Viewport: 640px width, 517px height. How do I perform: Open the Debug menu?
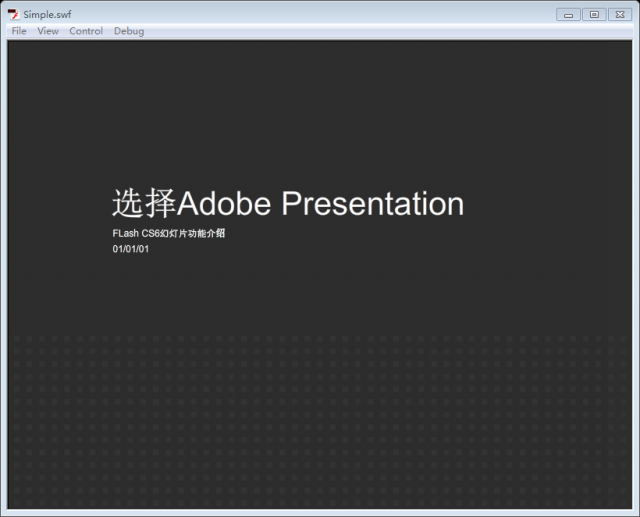click(x=129, y=31)
